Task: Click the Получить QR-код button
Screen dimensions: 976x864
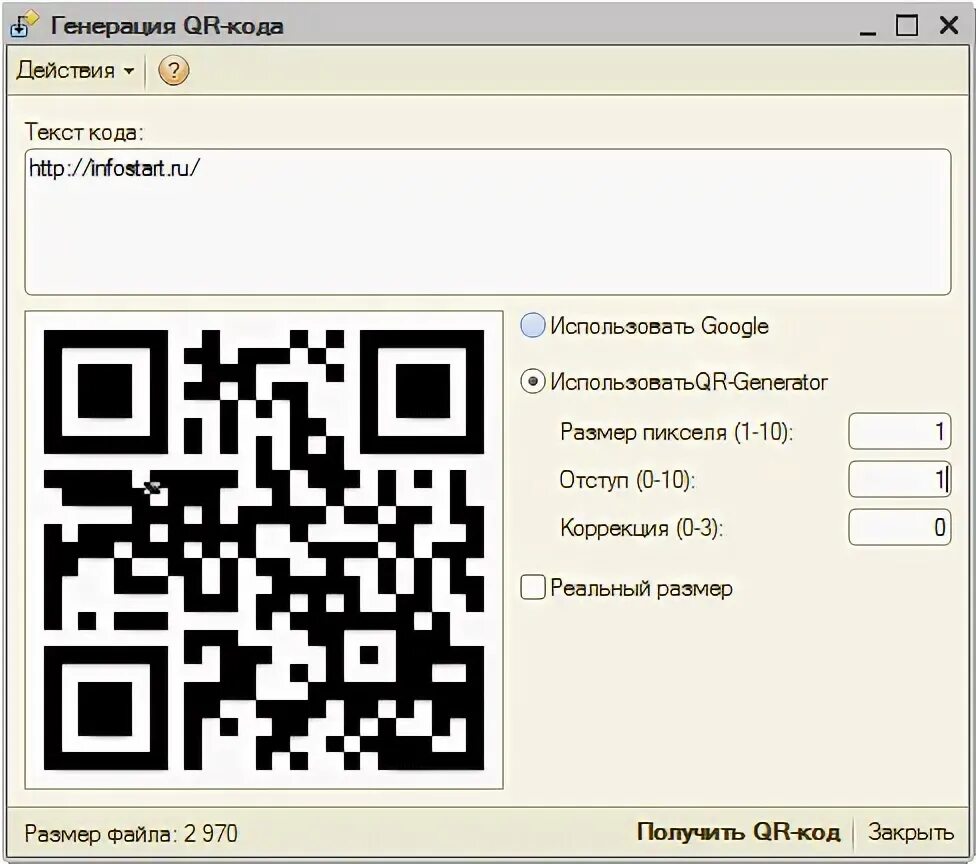Action: 738,832
